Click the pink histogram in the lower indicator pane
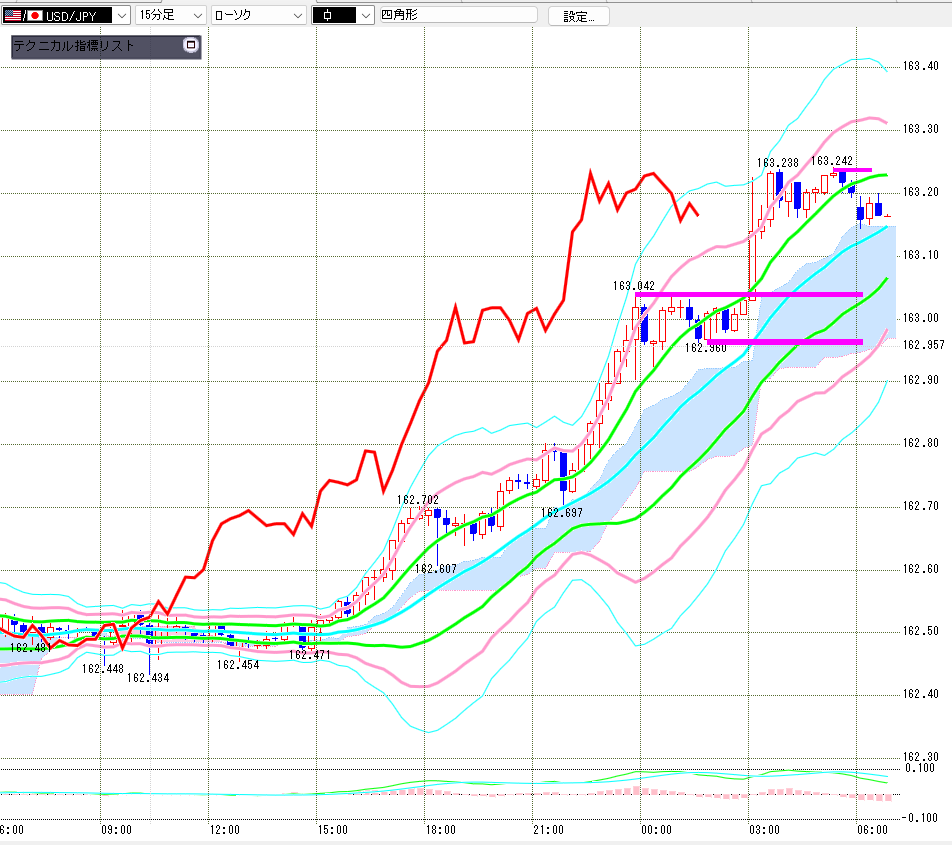Screen dimensions: 952x845 [x=636, y=790]
